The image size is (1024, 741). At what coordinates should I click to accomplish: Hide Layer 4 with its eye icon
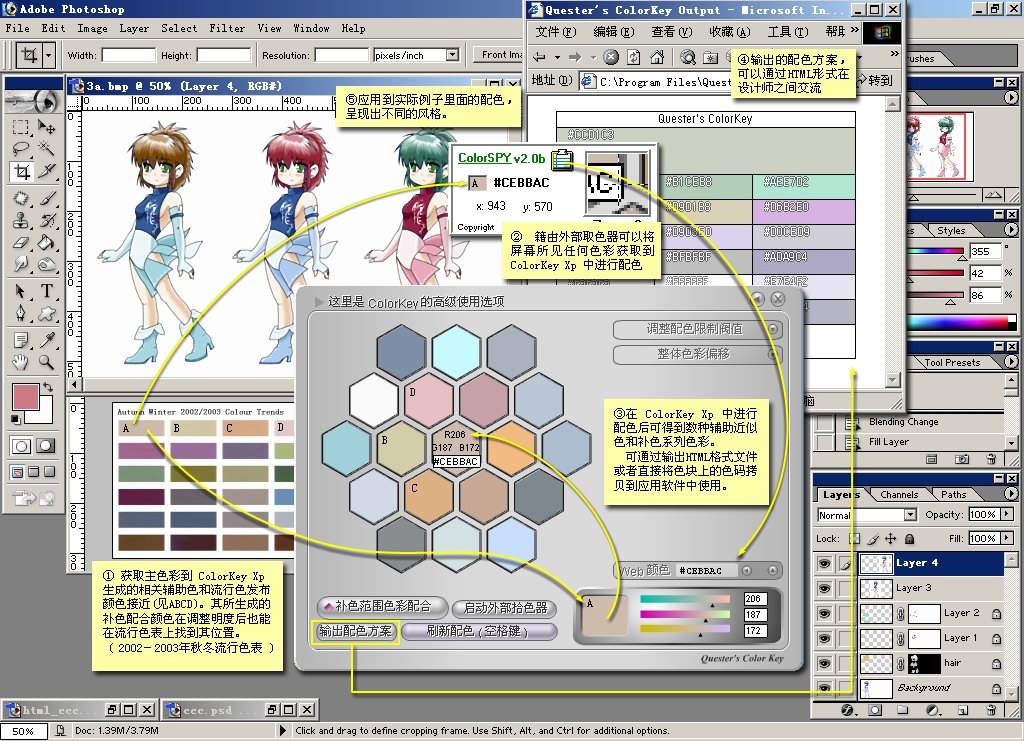(824, 563)
